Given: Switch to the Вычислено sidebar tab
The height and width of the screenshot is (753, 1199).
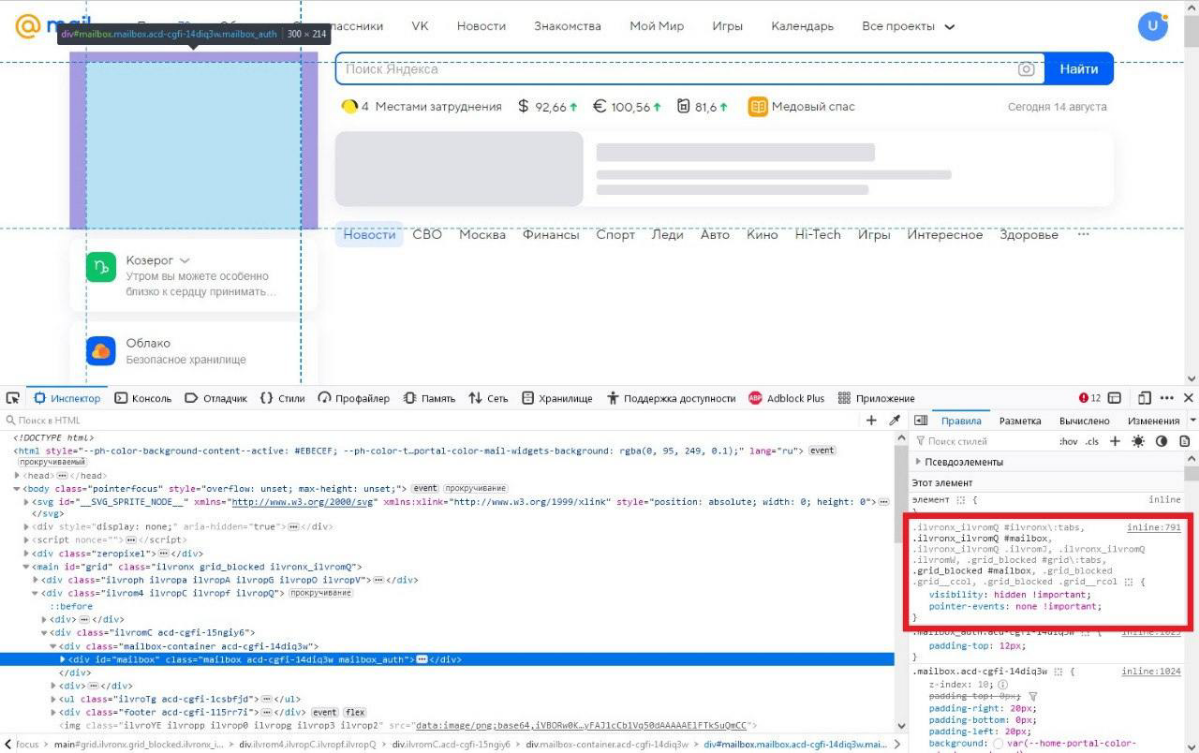Looking at the screenshot, I should (1084, 420).
